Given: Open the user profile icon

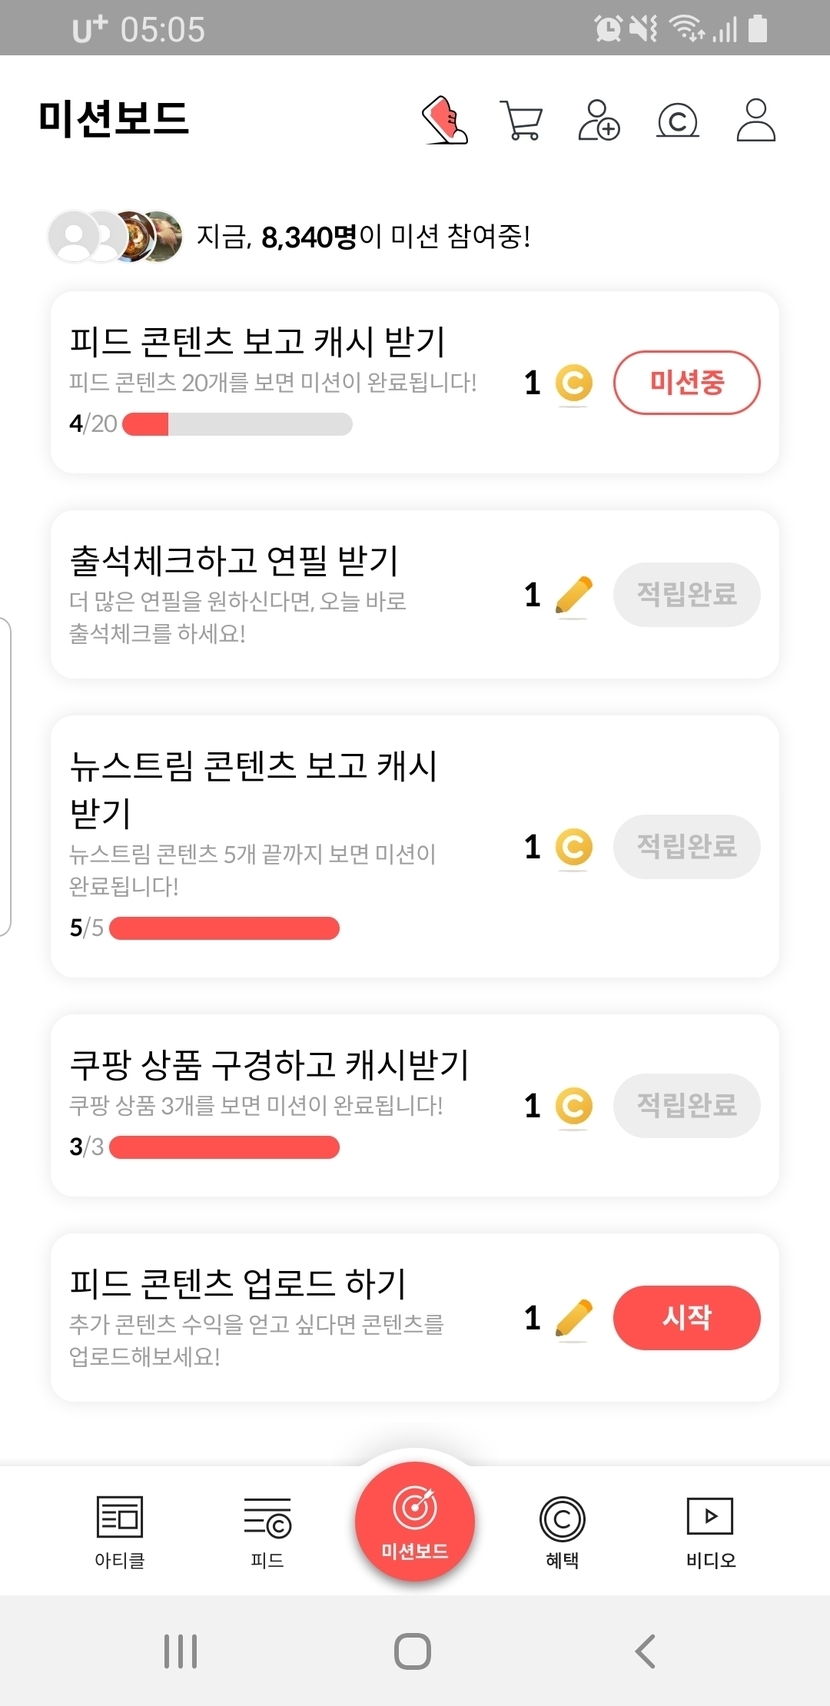Looking at the screenshot, I should tap(756, 121).
